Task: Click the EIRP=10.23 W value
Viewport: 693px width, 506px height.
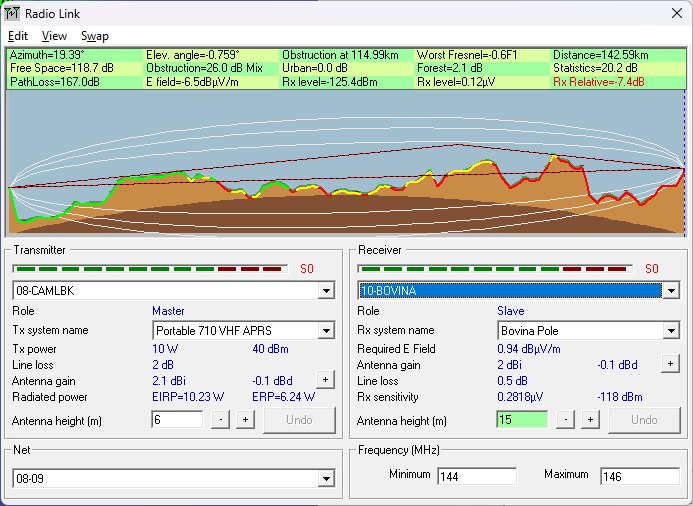Action: pyautogui.click(x=188, y=396)
